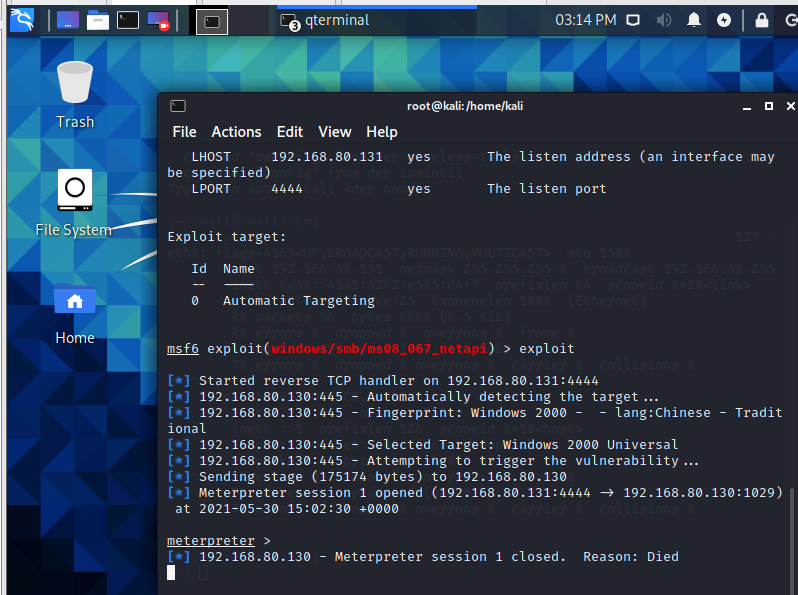The image size is (798, 595).
Task: Click the LHOST value 192.168.80.131
Action: (327, 157)
